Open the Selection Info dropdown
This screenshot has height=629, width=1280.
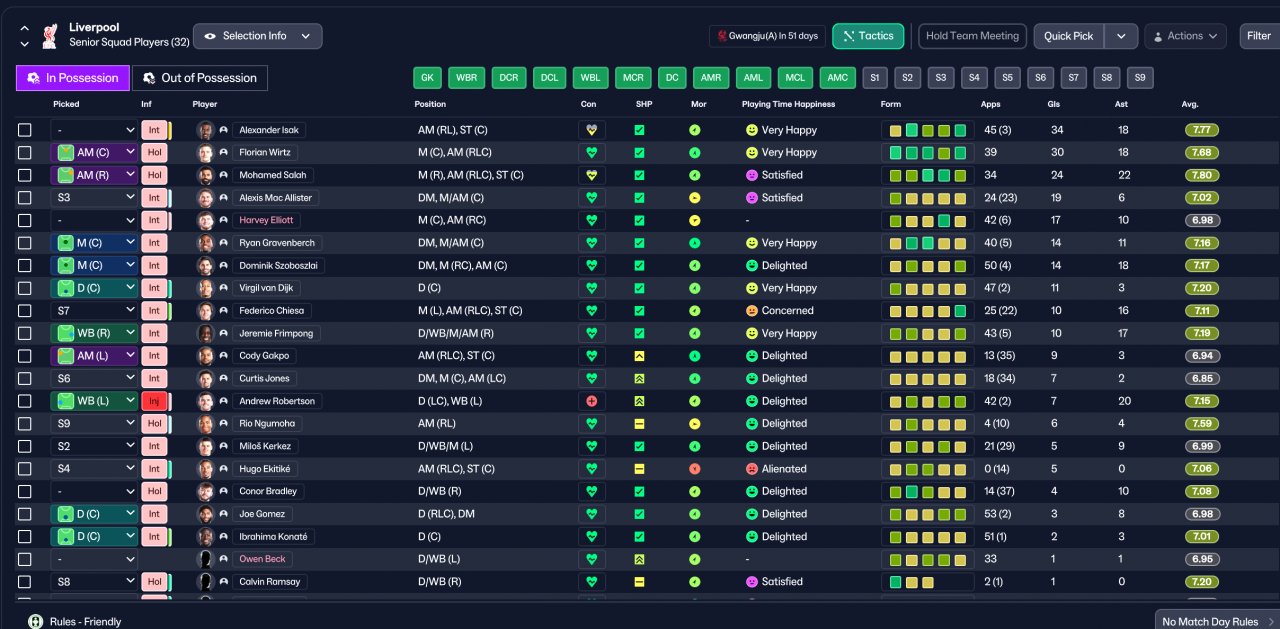point(257,36)
